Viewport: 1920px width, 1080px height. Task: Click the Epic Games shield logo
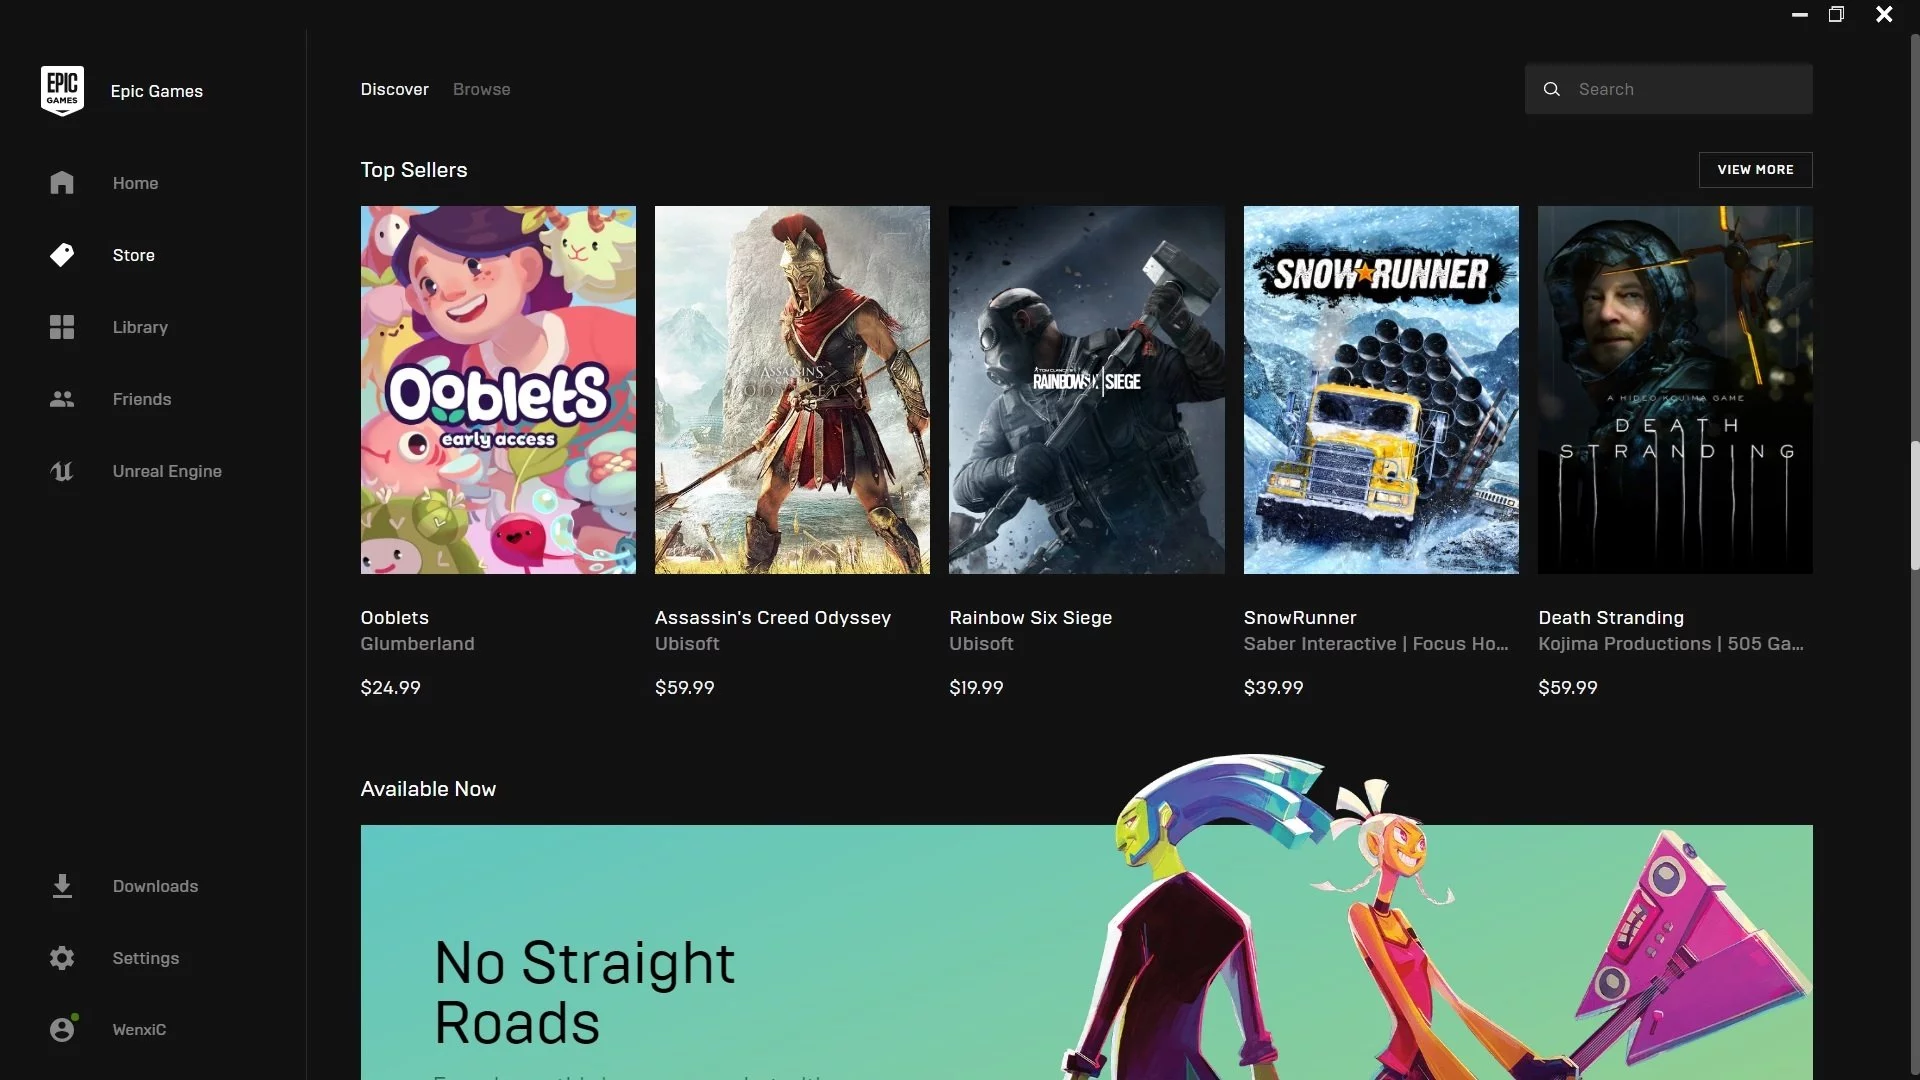[x=62, y=91]
